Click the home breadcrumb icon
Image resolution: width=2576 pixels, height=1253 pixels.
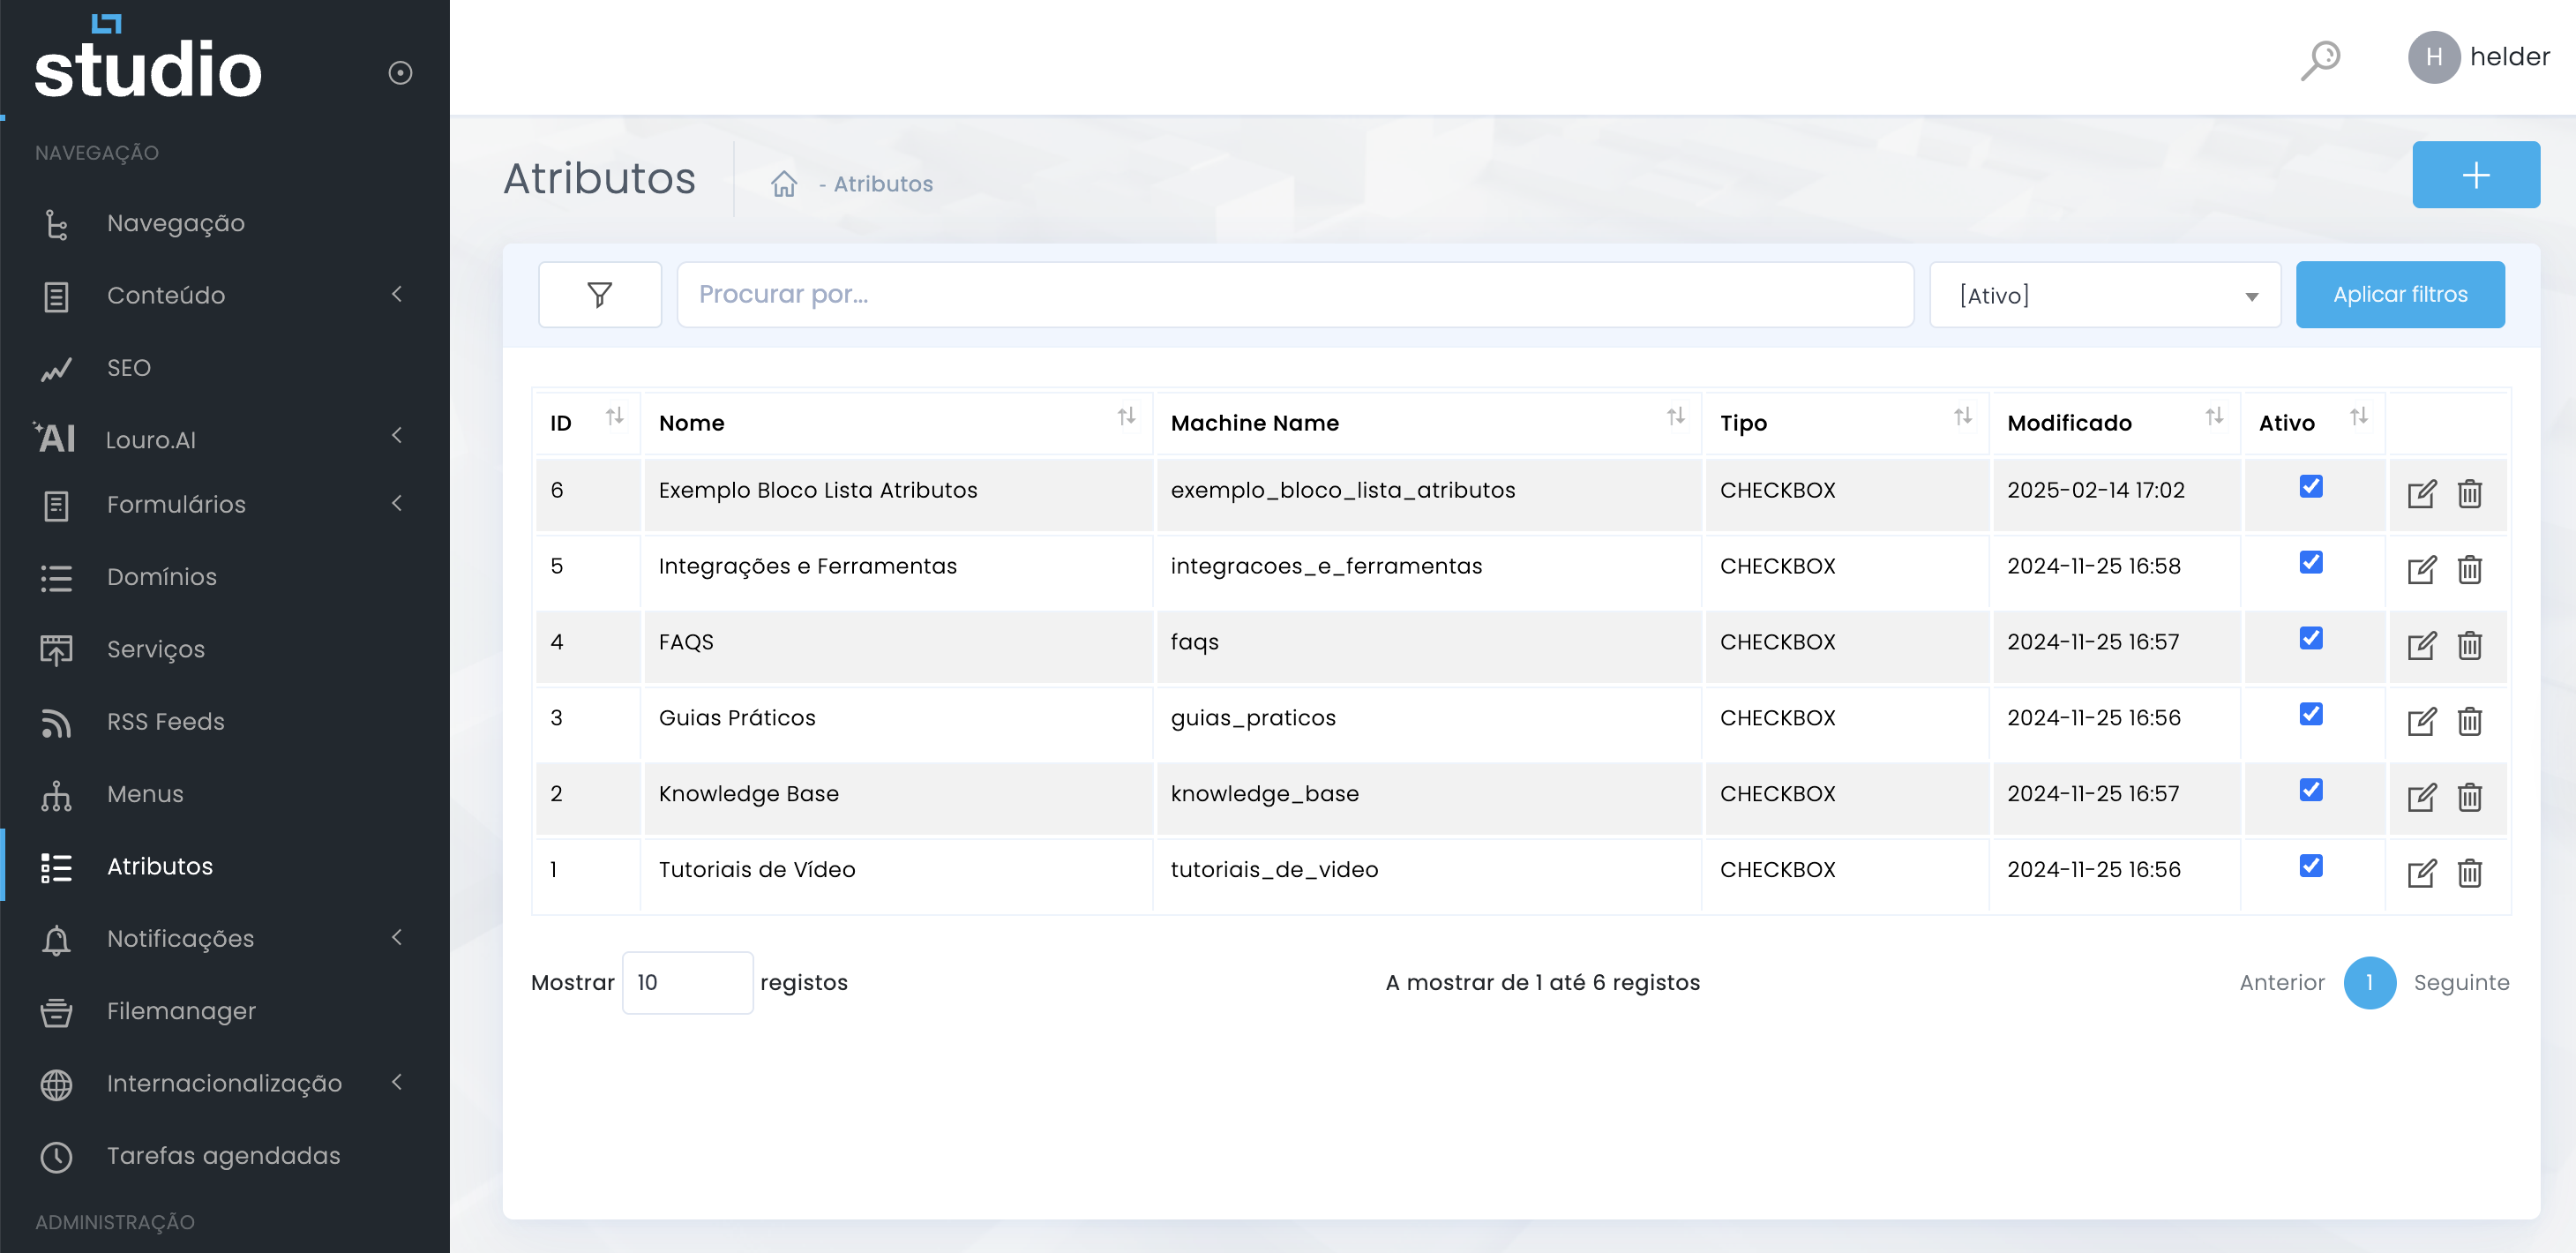[784, 184]
